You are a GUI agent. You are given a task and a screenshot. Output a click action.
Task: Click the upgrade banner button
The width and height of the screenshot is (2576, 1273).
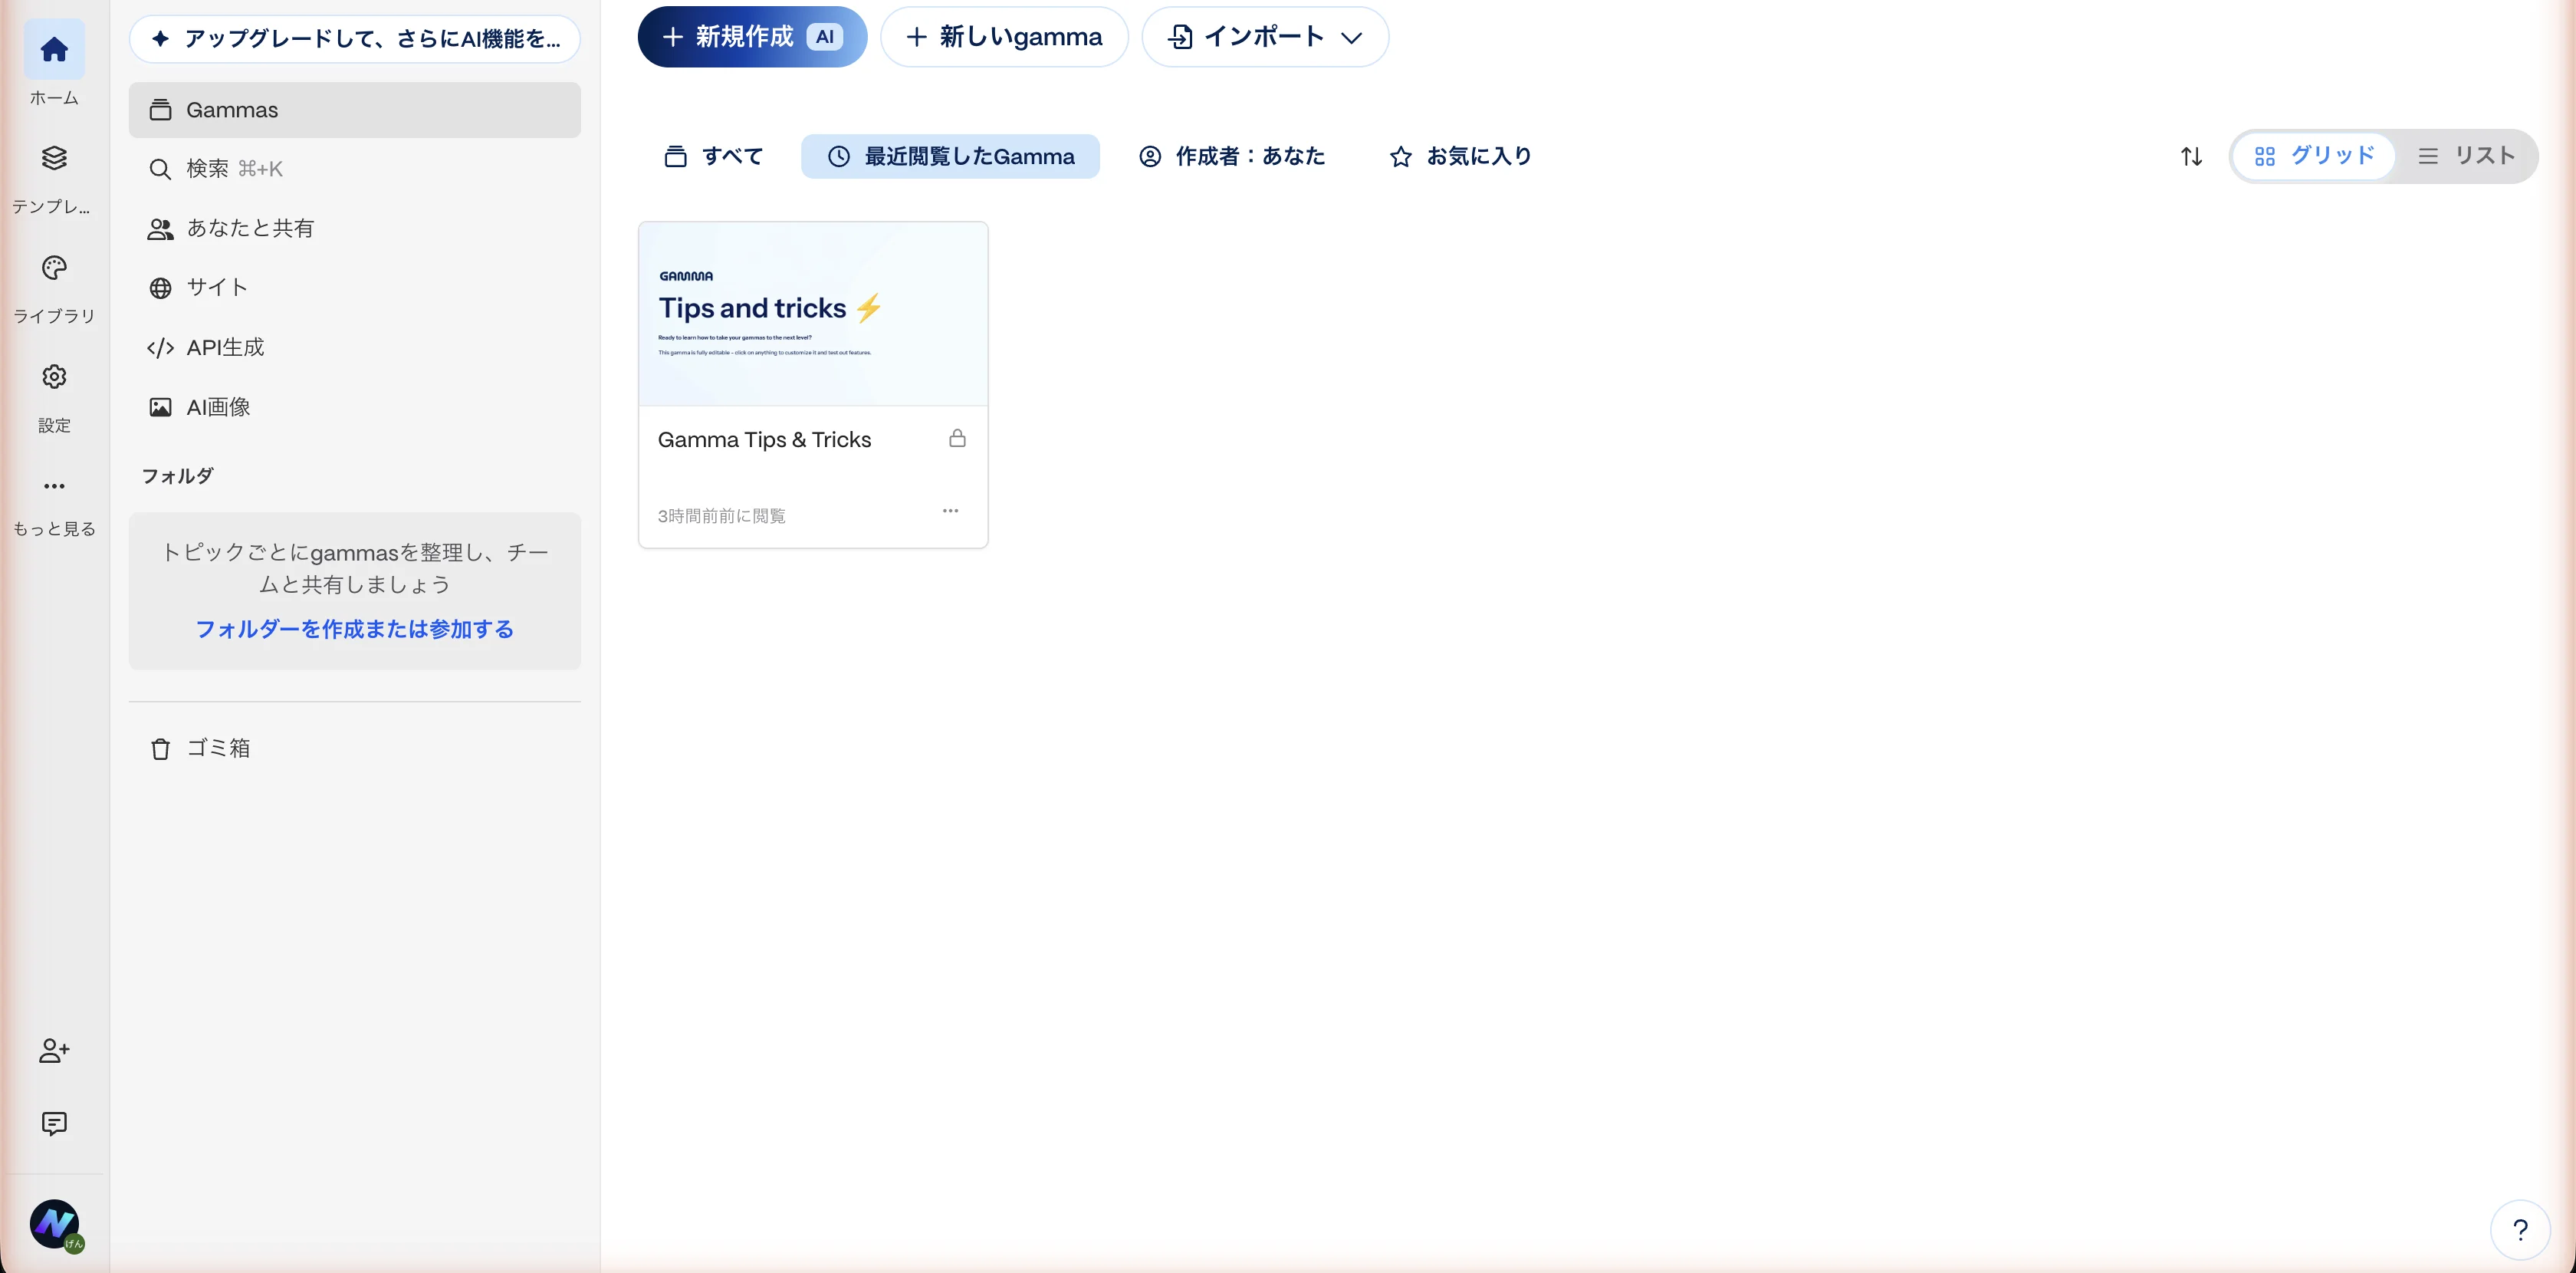354,39
